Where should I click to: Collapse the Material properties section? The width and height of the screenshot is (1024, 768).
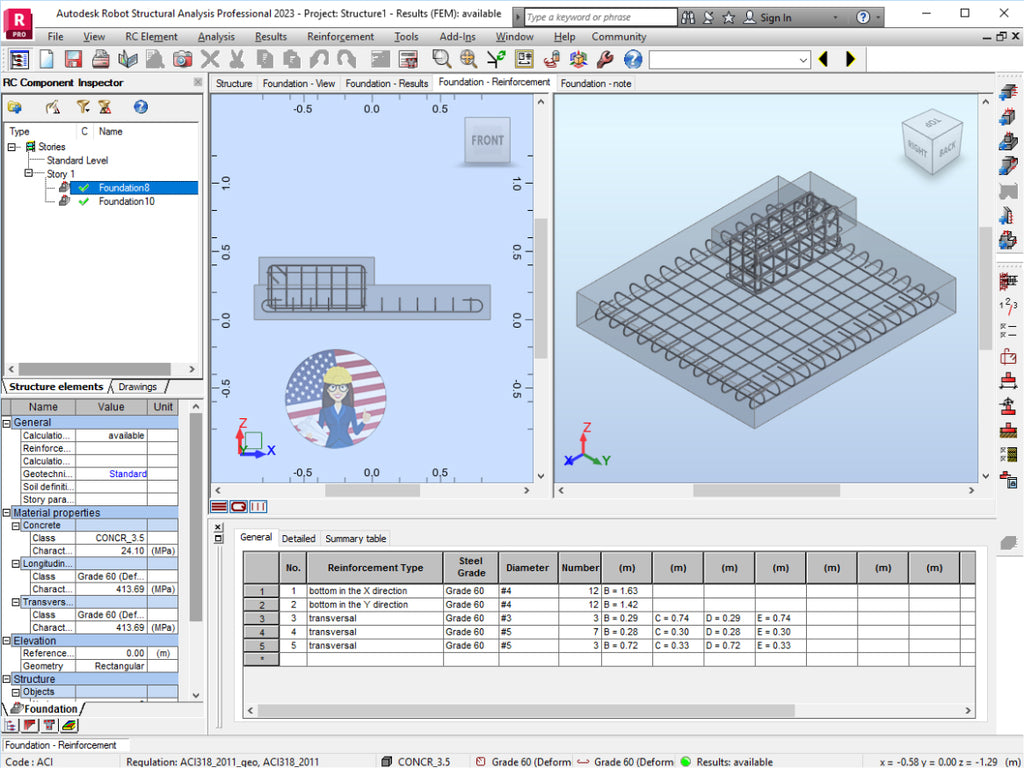pos(9,512)
